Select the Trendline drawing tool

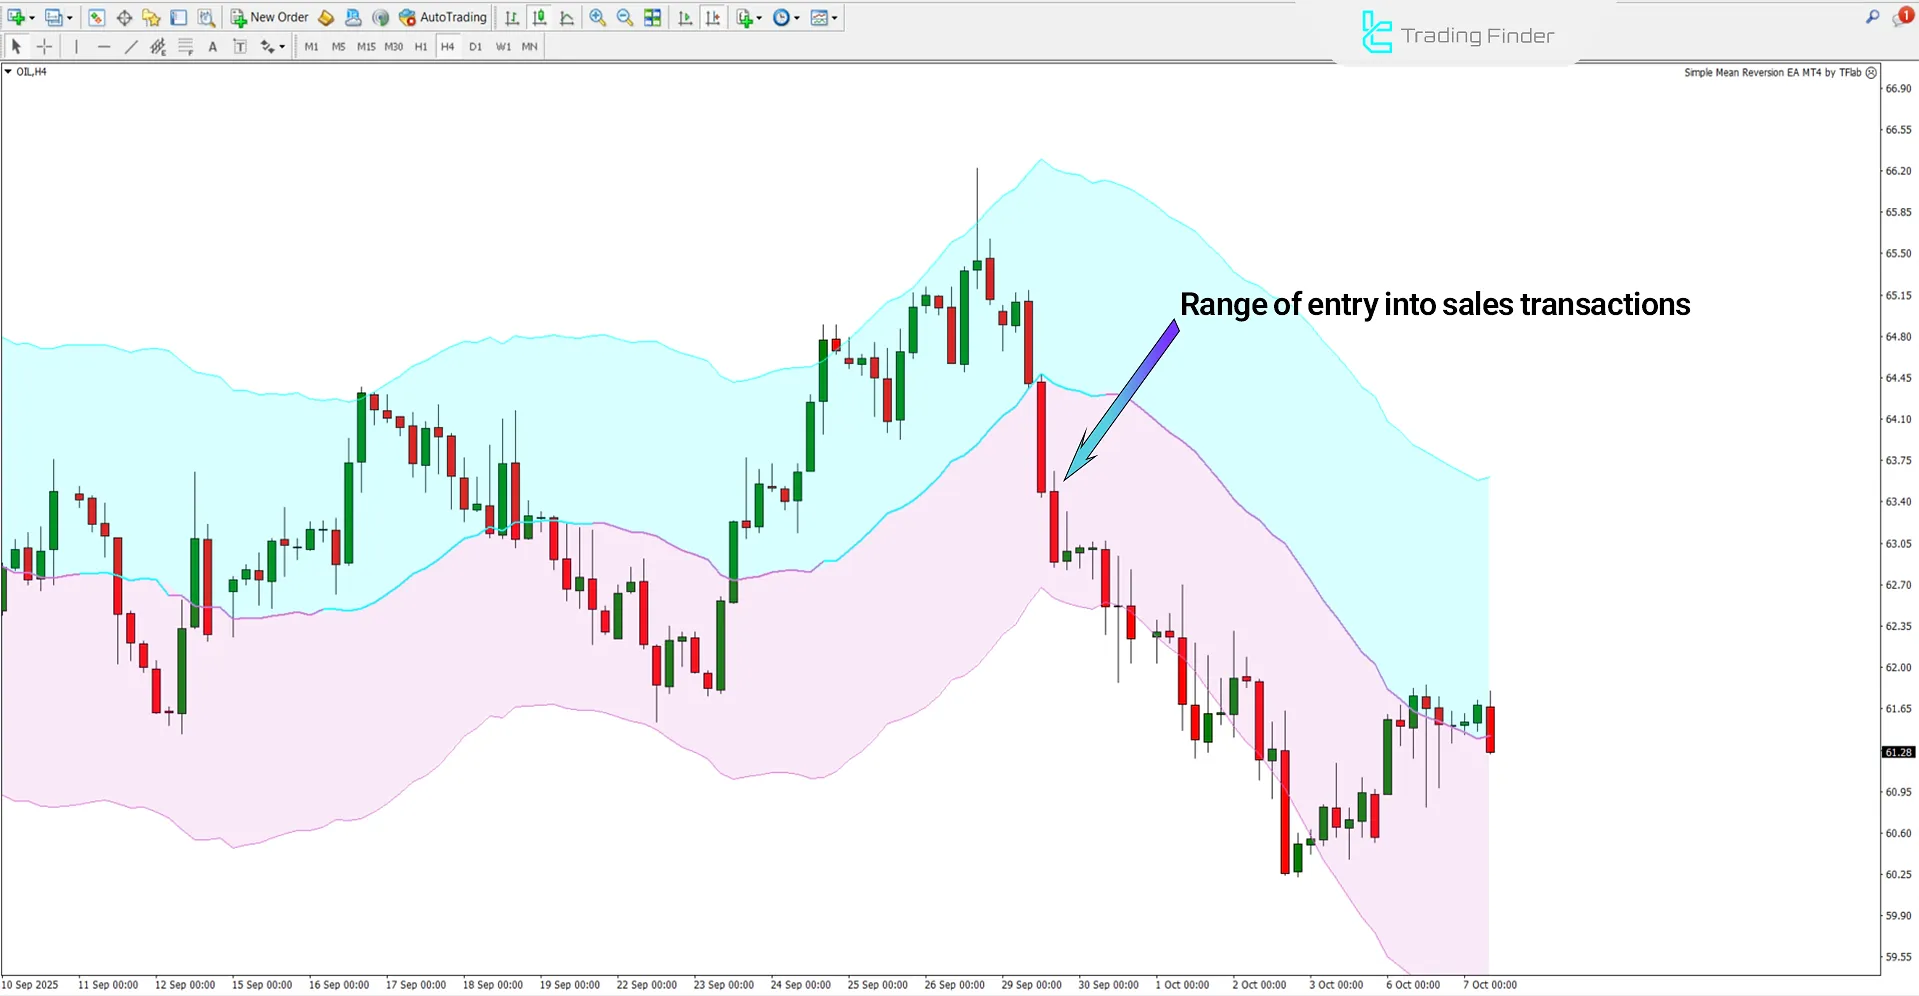(131, 46)
